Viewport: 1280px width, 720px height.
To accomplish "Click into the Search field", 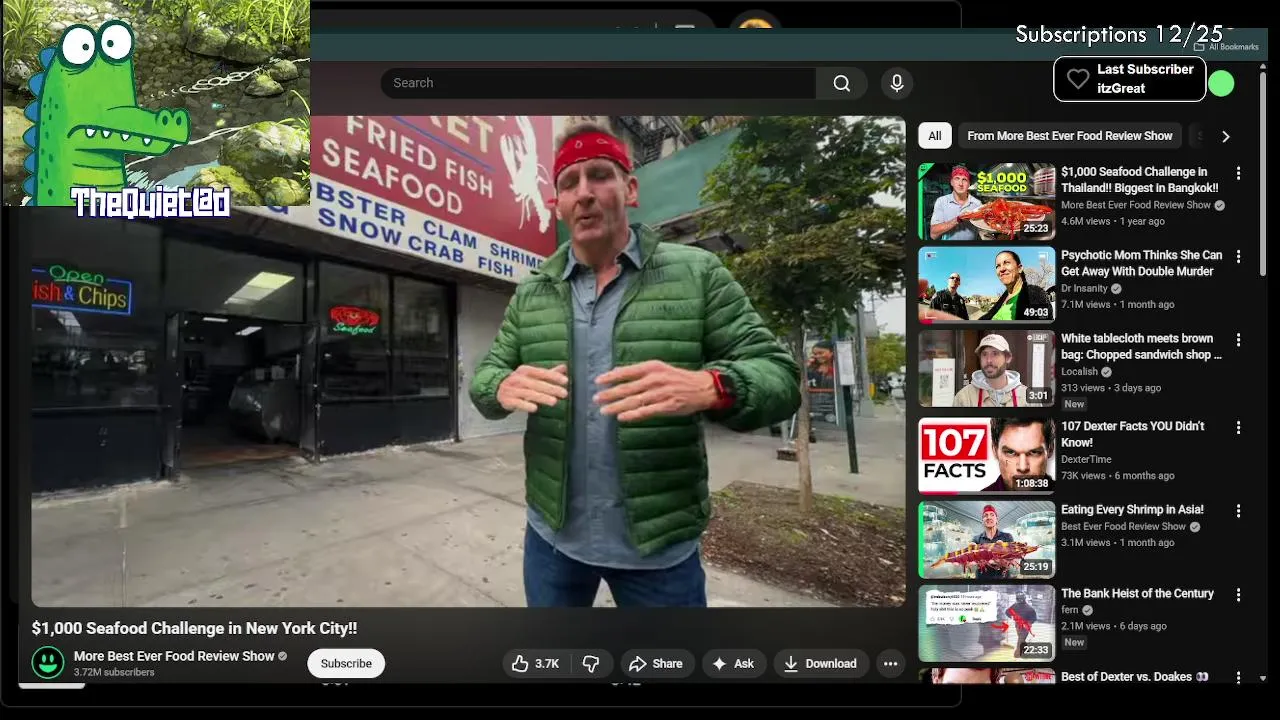I will tap(598, 83).
